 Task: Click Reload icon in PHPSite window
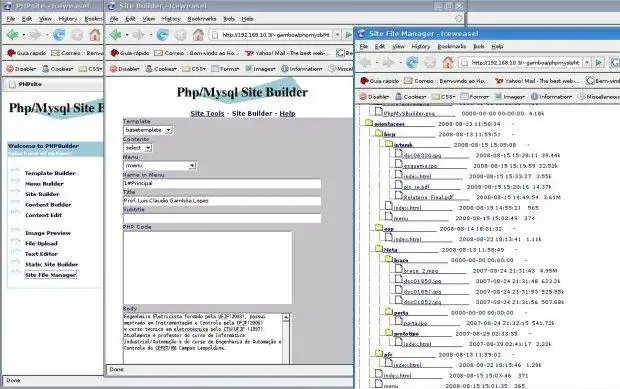tap(59, 35)
